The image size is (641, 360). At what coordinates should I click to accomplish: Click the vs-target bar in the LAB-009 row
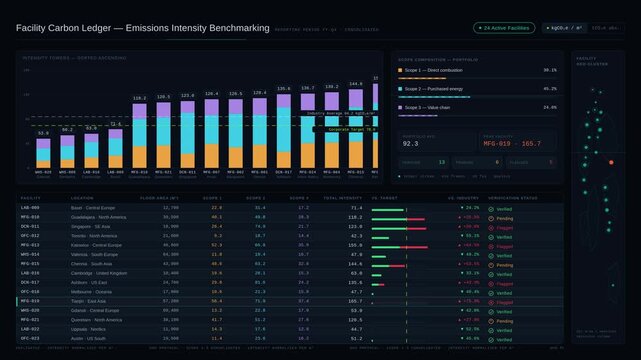(389, 210)
